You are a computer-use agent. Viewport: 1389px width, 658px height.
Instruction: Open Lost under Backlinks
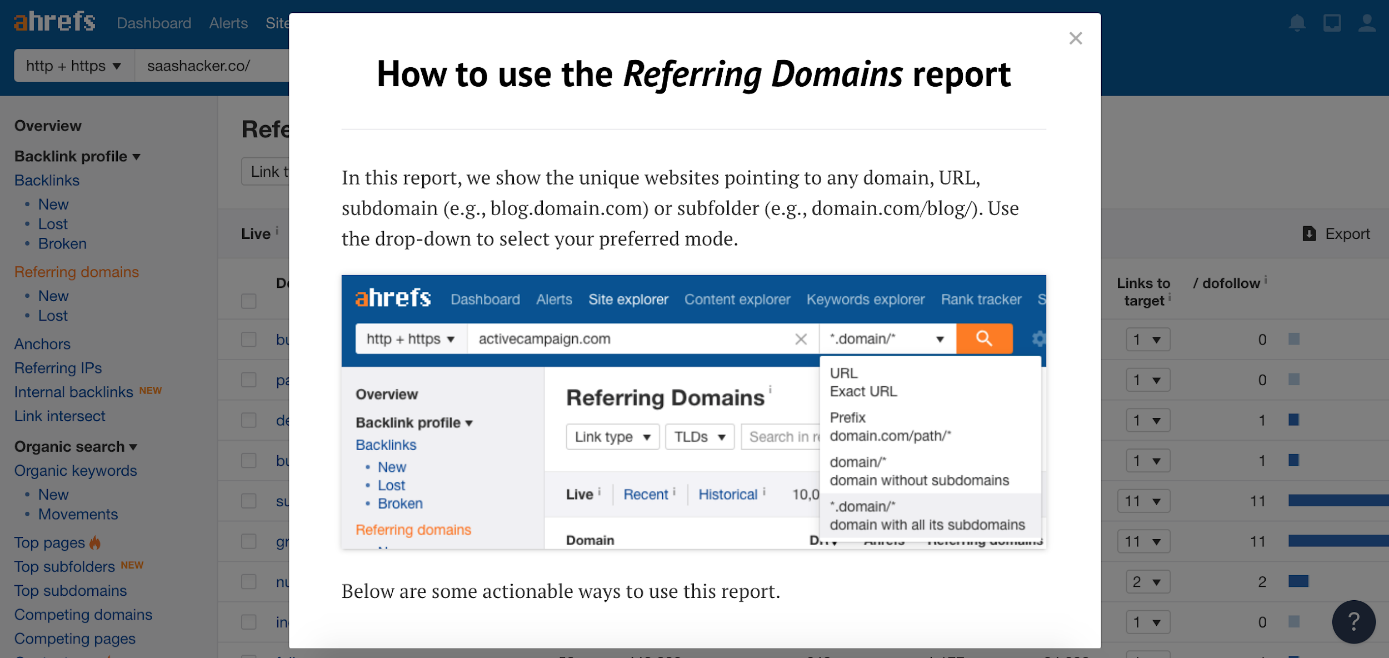[x=53, y=224]
